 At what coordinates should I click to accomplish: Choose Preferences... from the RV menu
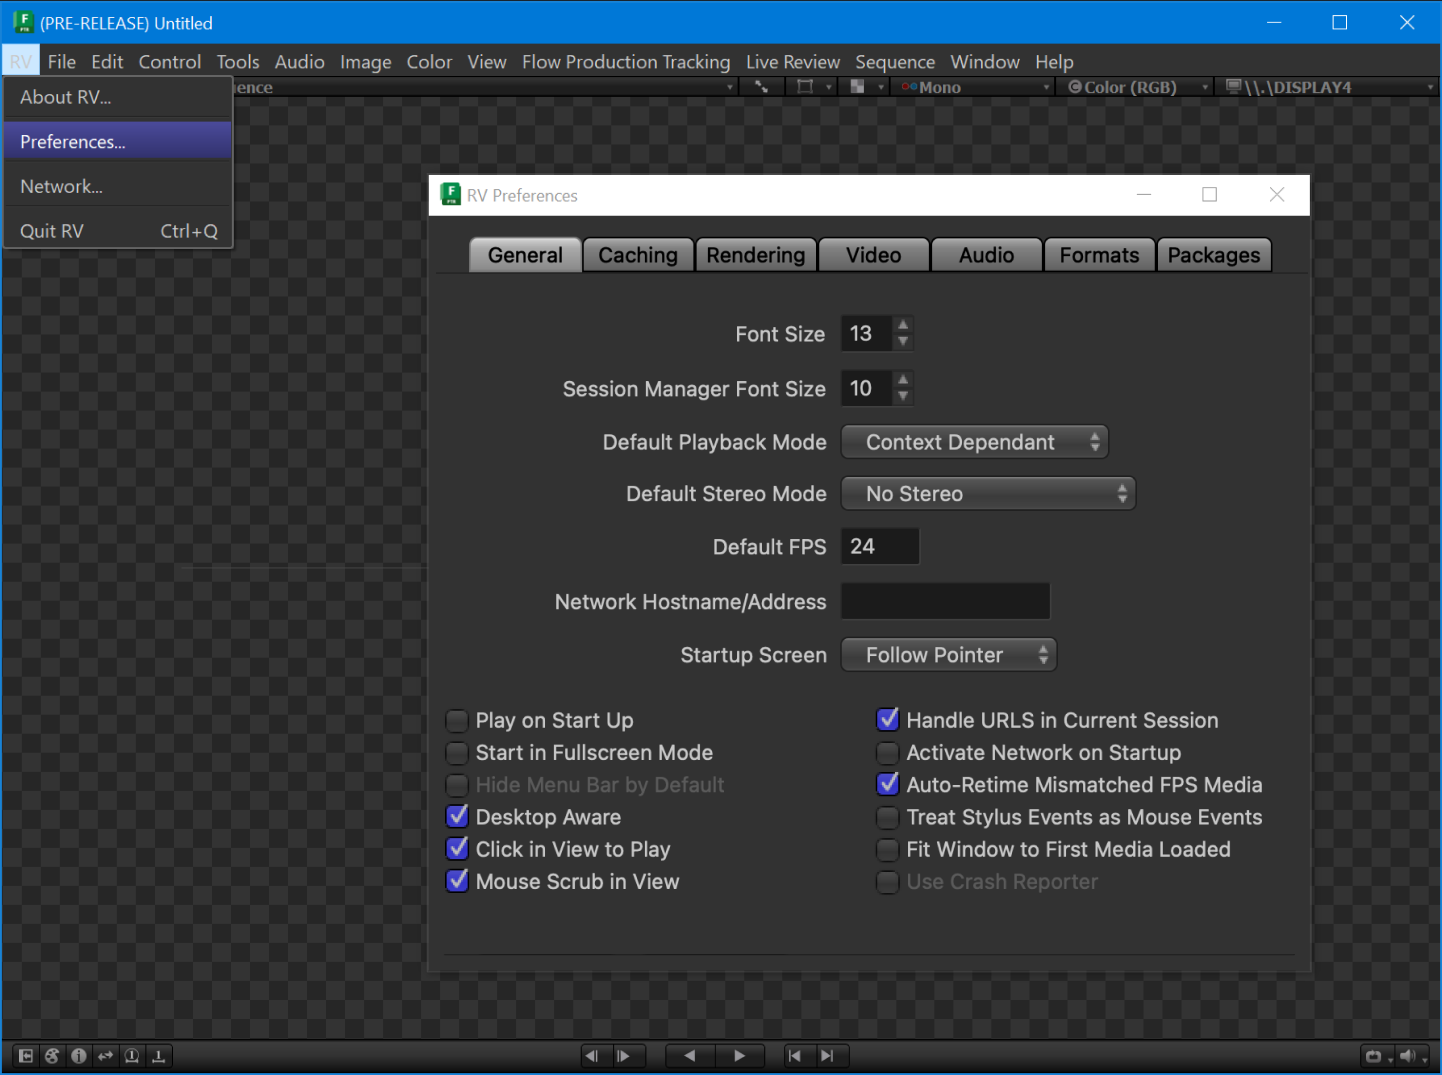[x=118, y=142]
